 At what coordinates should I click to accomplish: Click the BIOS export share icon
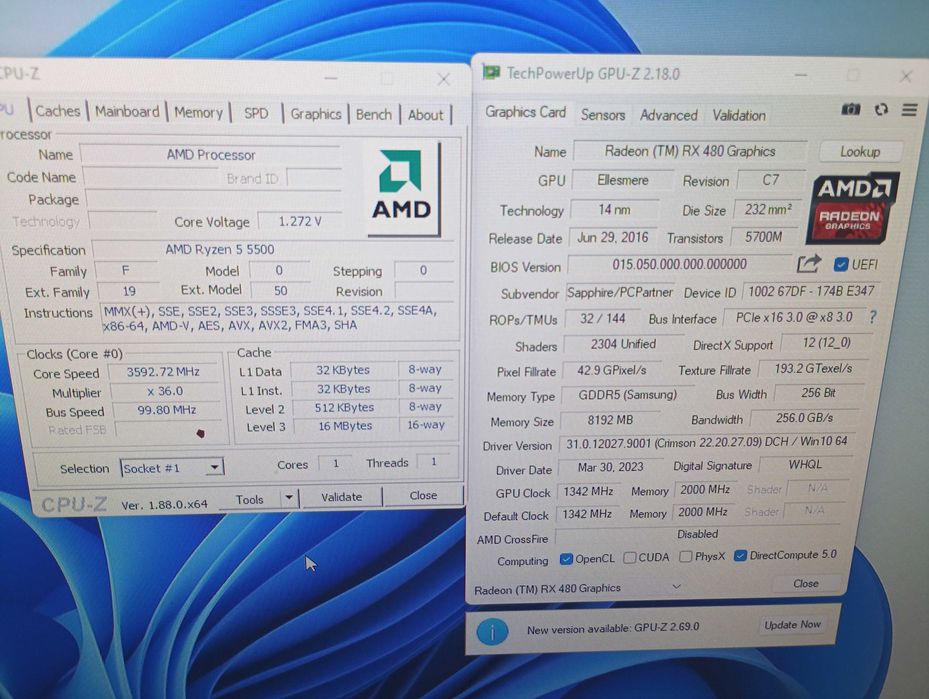(809, 263)
